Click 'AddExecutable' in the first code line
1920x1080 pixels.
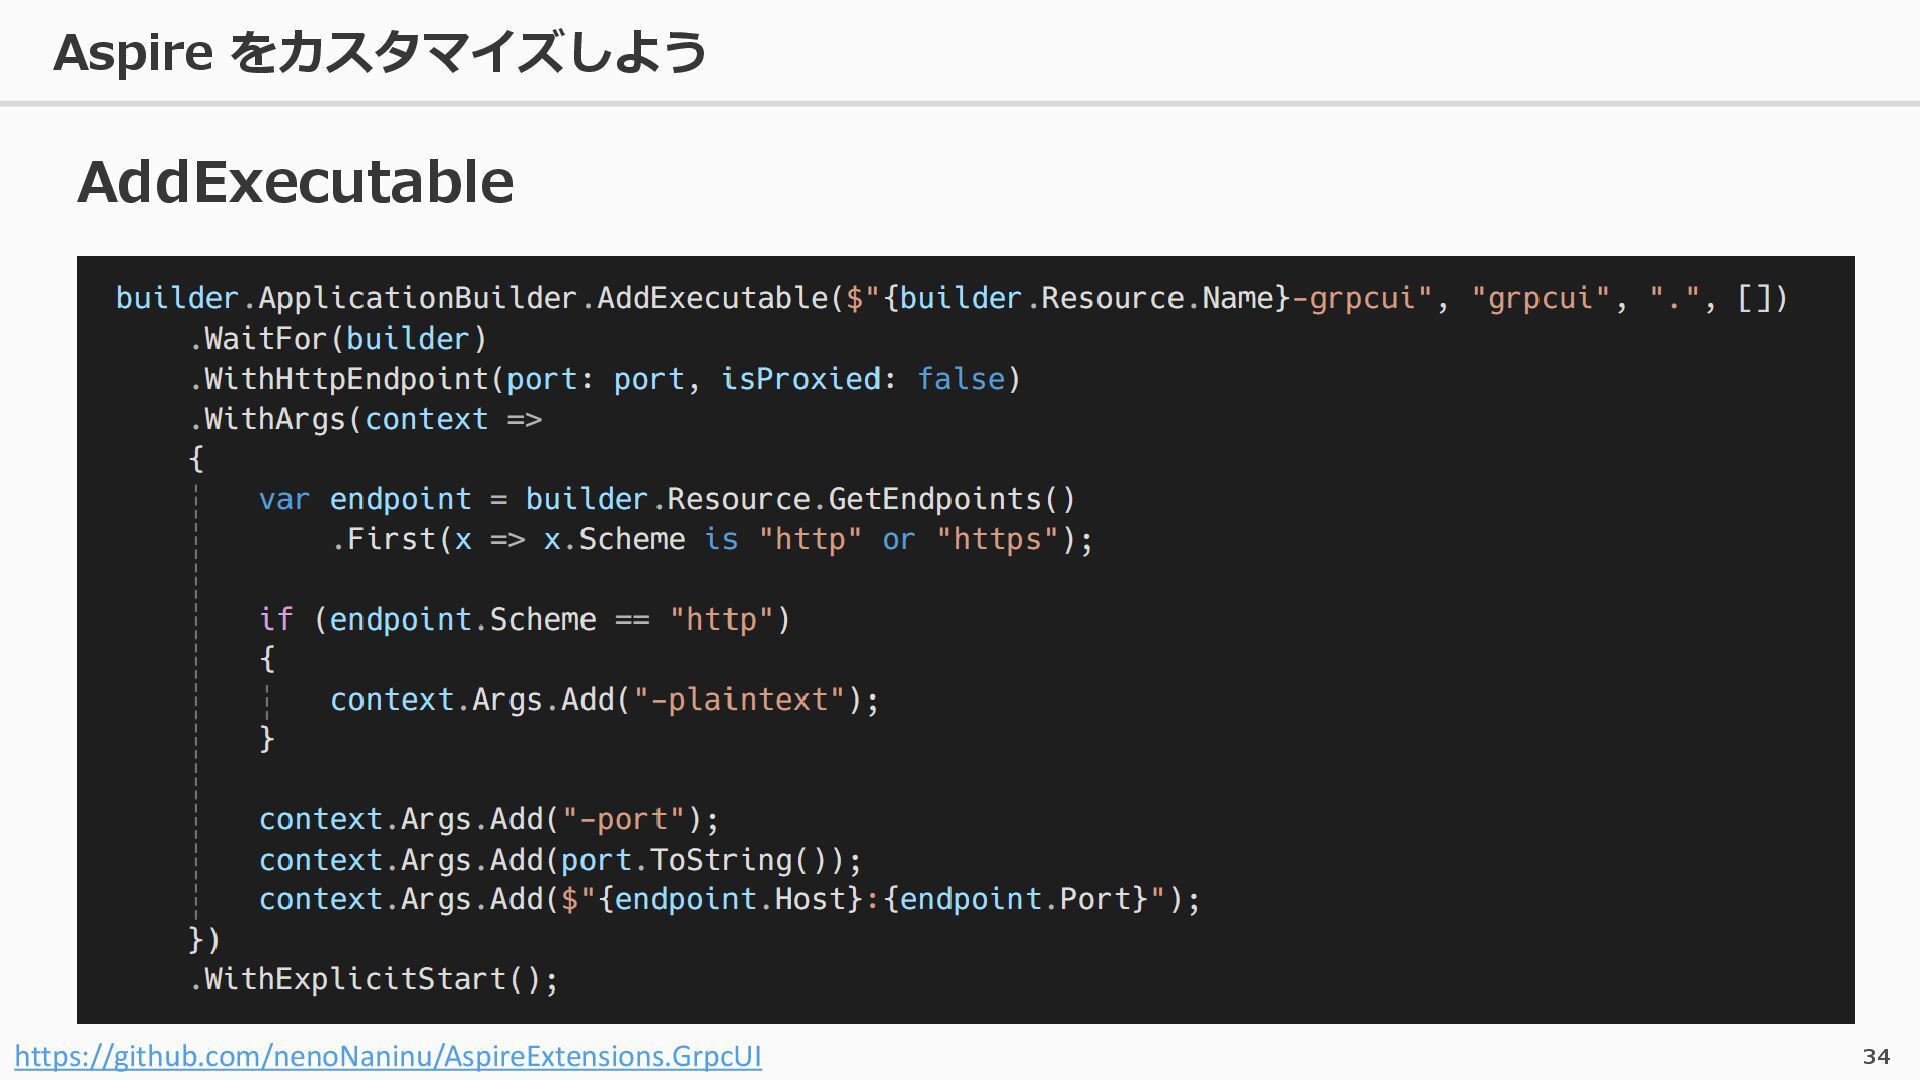[x=712, y=298]
